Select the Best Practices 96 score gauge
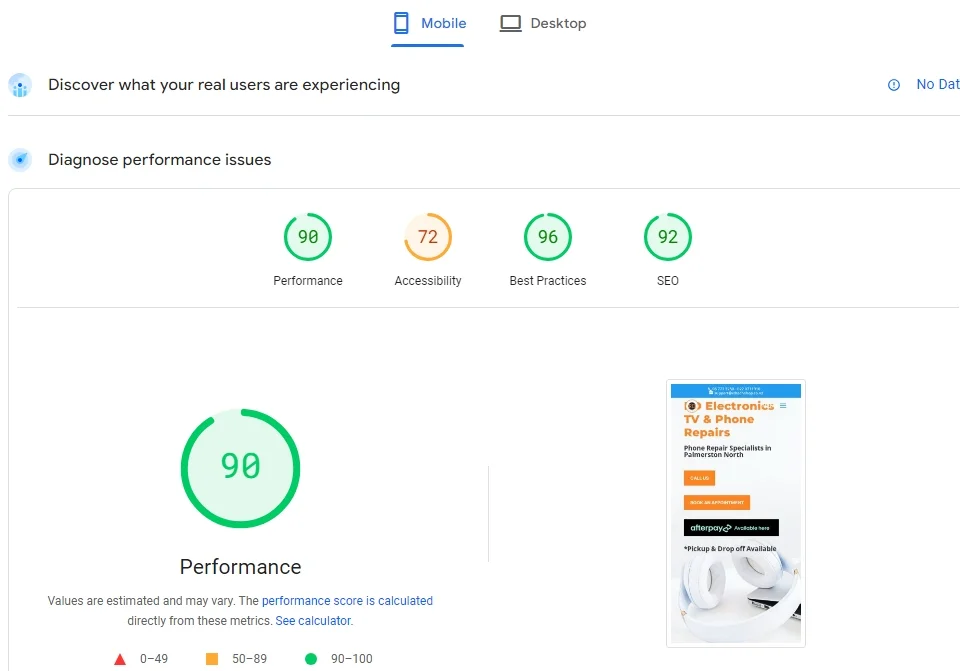960x671 pixels. pos(548,236)
